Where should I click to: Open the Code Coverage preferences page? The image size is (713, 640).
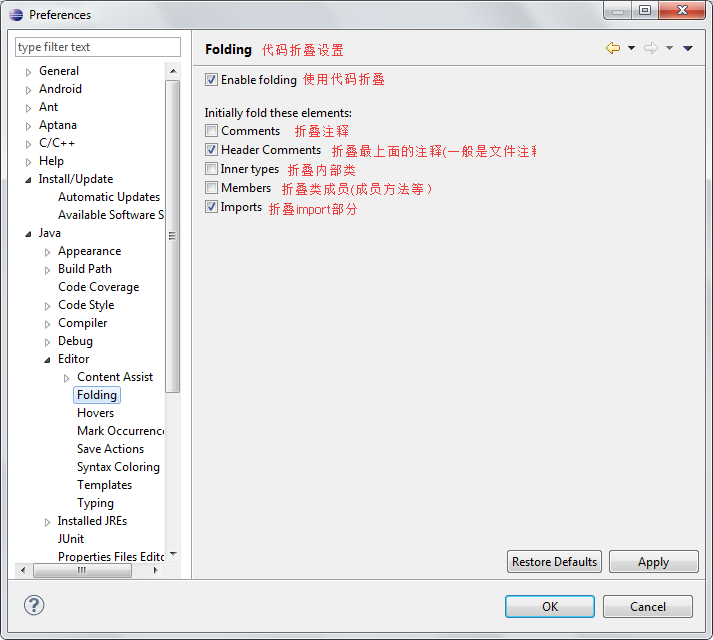tap(99, 287)
